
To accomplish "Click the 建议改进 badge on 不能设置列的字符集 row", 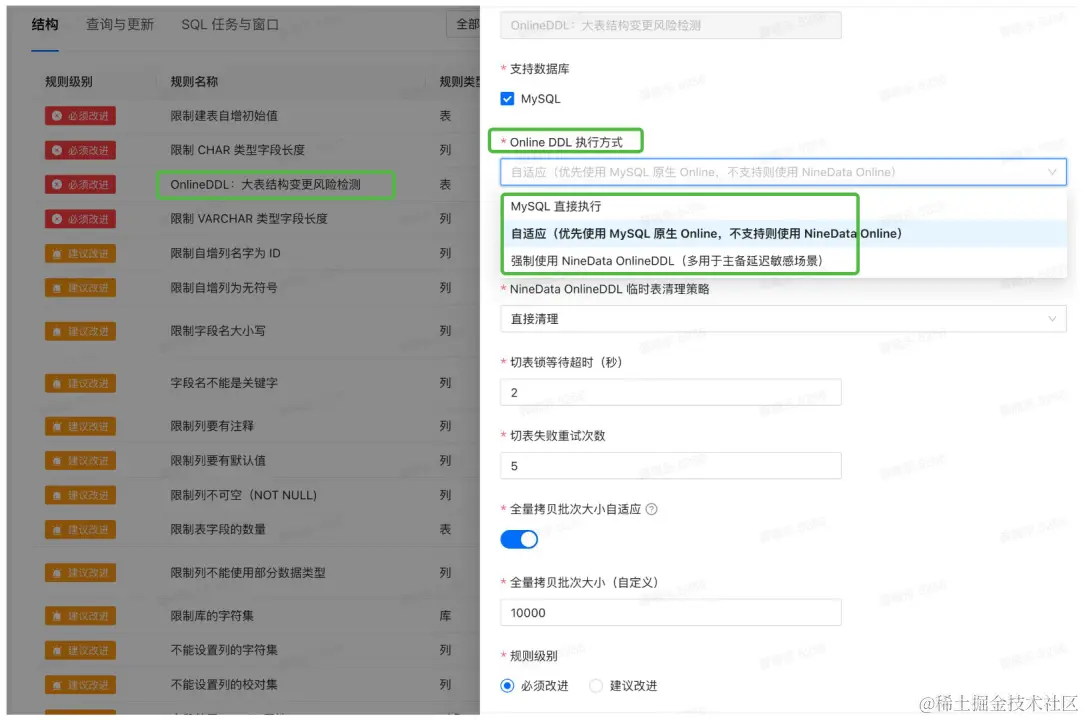I will point(80,650).
